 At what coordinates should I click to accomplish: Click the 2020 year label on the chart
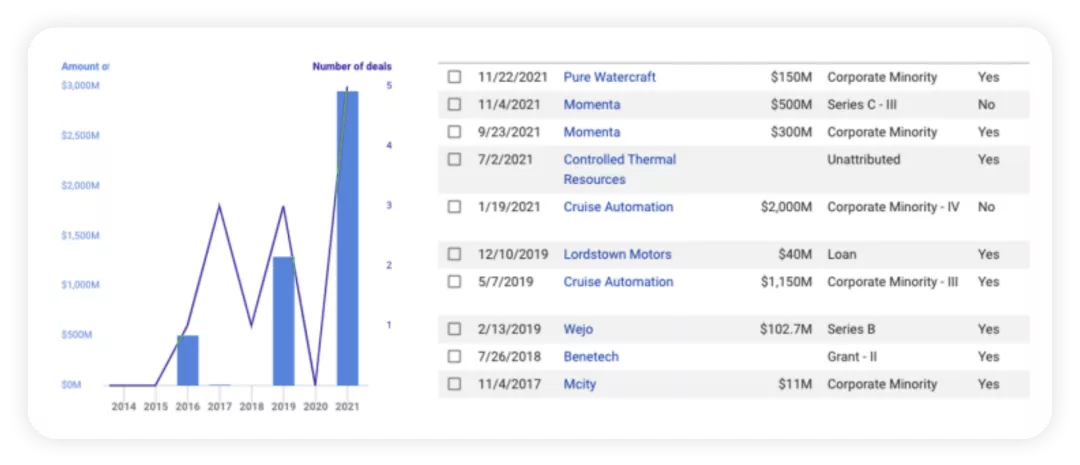315,406
